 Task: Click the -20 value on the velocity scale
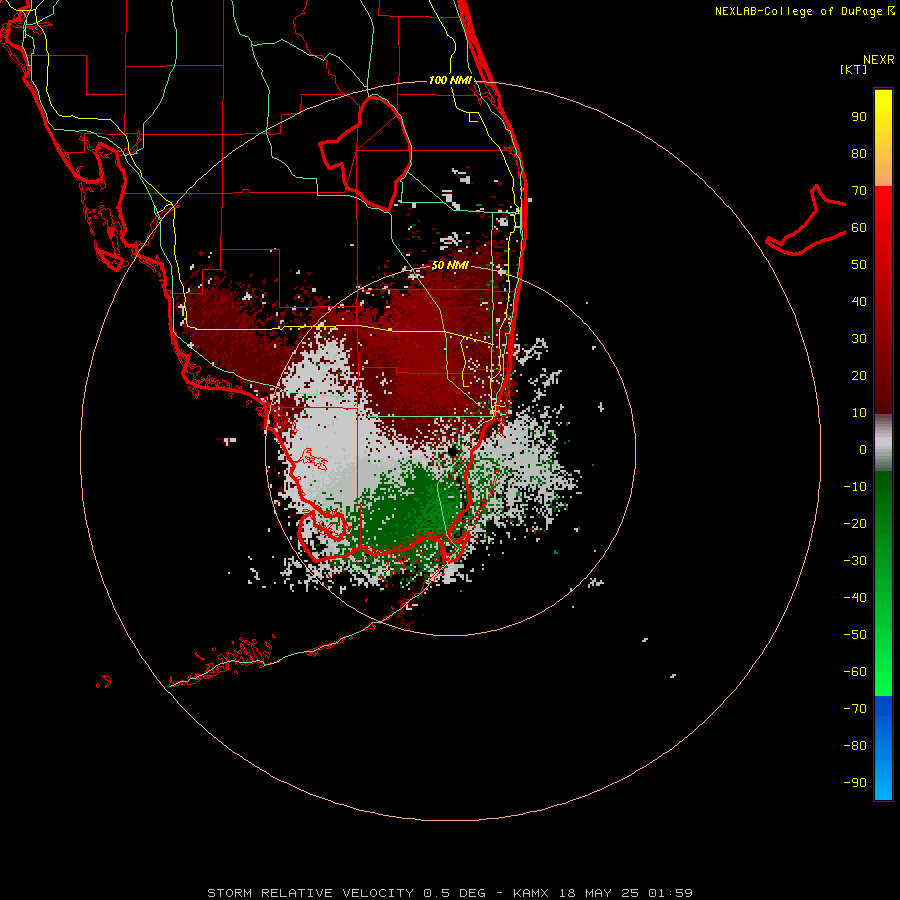[855, 523]
